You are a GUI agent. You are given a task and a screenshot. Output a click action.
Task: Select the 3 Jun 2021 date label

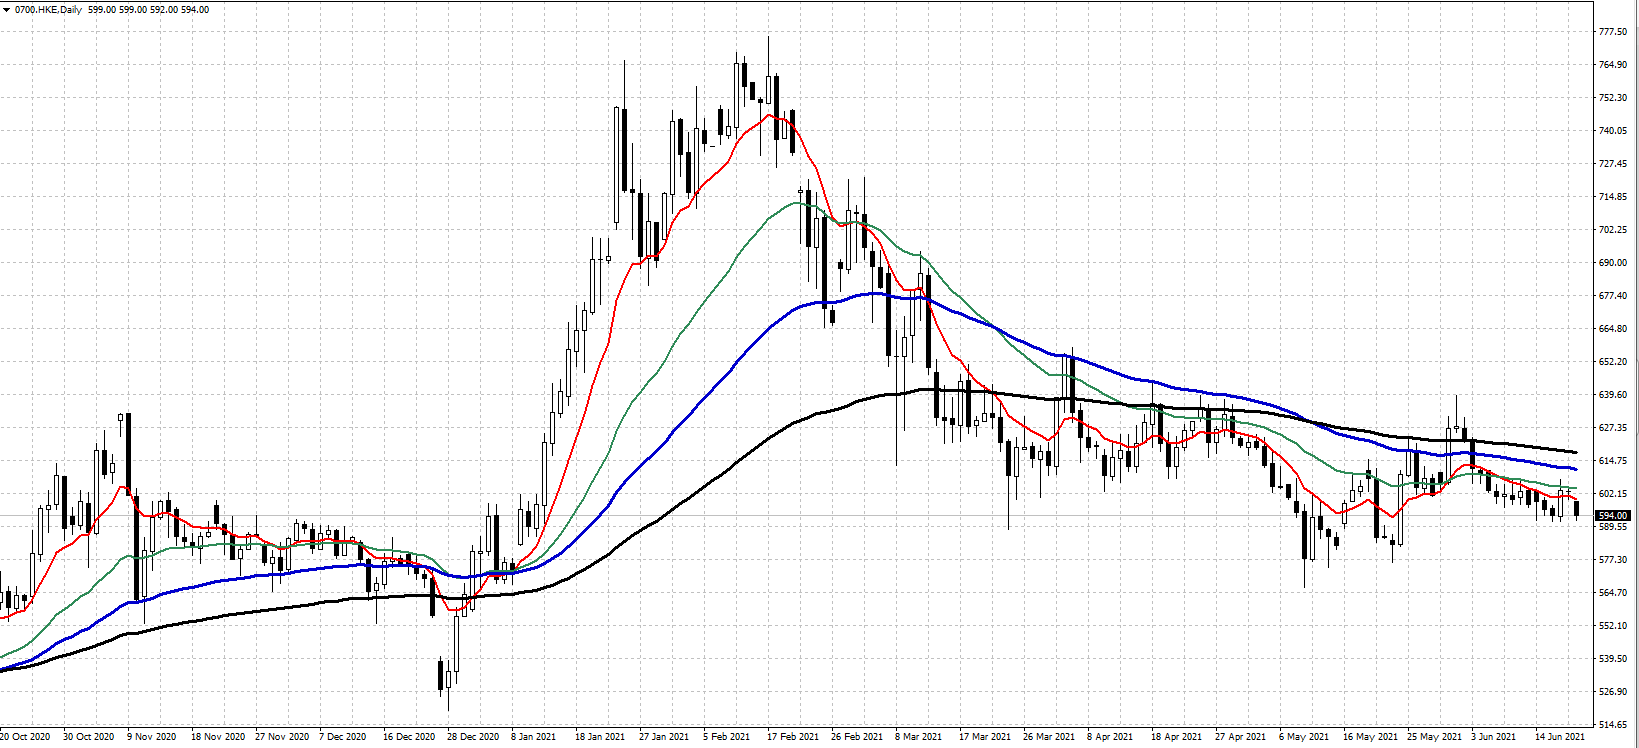tap(1494, 737)
